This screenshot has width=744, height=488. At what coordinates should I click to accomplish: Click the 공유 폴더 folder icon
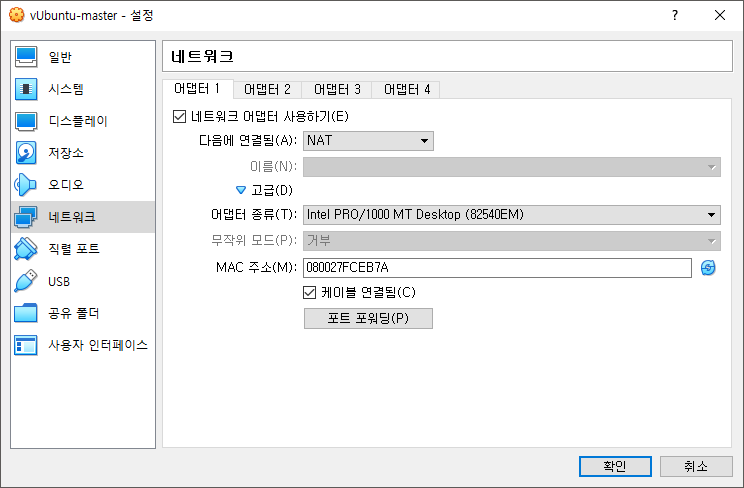click(26, 313)
